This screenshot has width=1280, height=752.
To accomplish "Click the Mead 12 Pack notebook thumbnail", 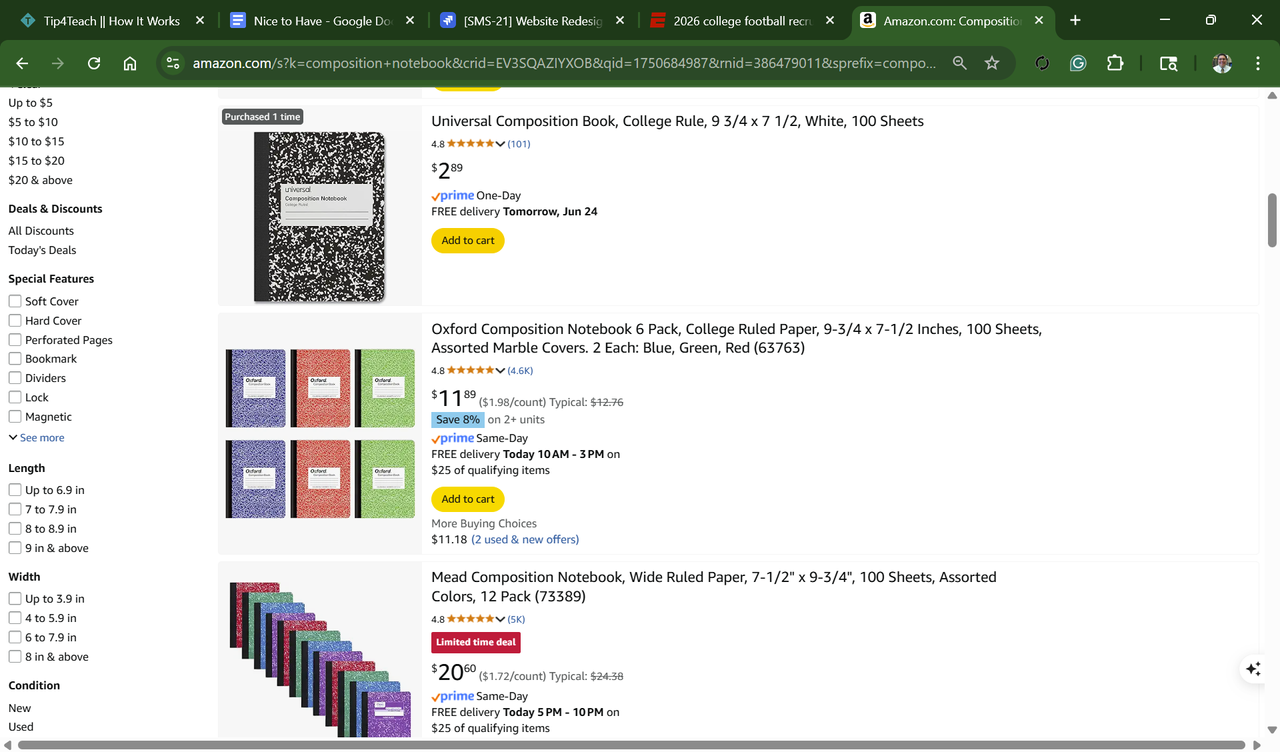I will pyautogui.click(x=320, y=660).
